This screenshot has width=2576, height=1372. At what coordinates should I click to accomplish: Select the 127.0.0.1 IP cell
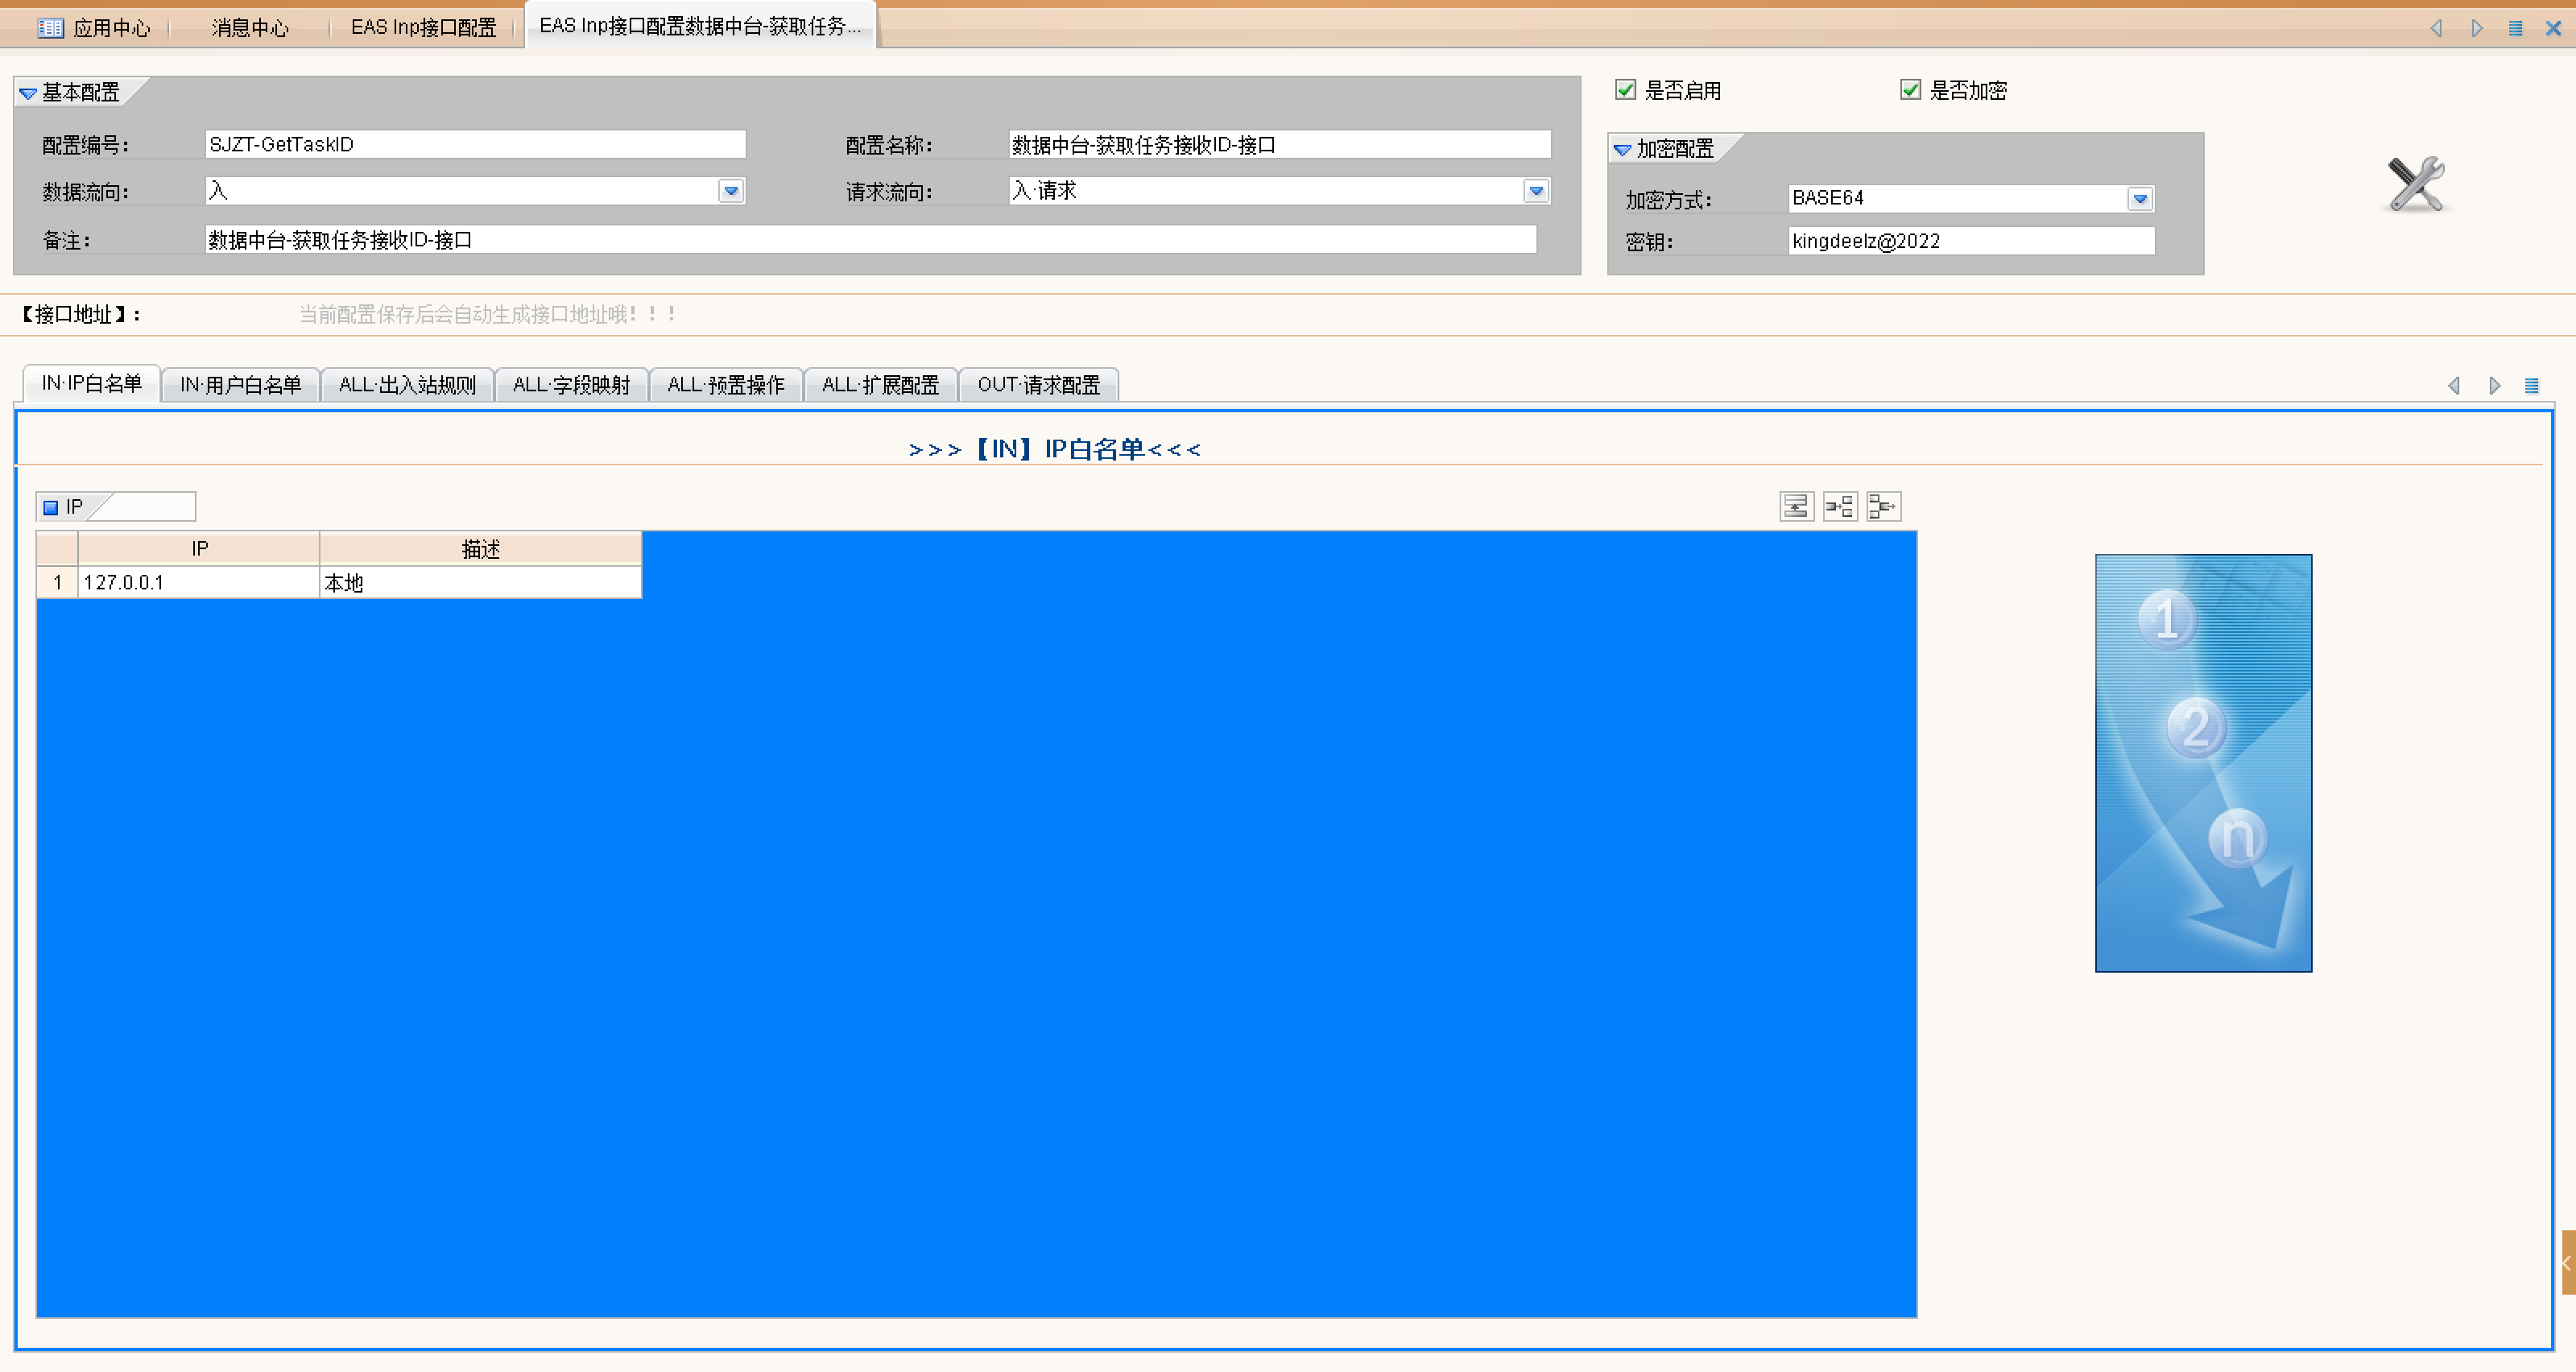click(198, 582)
